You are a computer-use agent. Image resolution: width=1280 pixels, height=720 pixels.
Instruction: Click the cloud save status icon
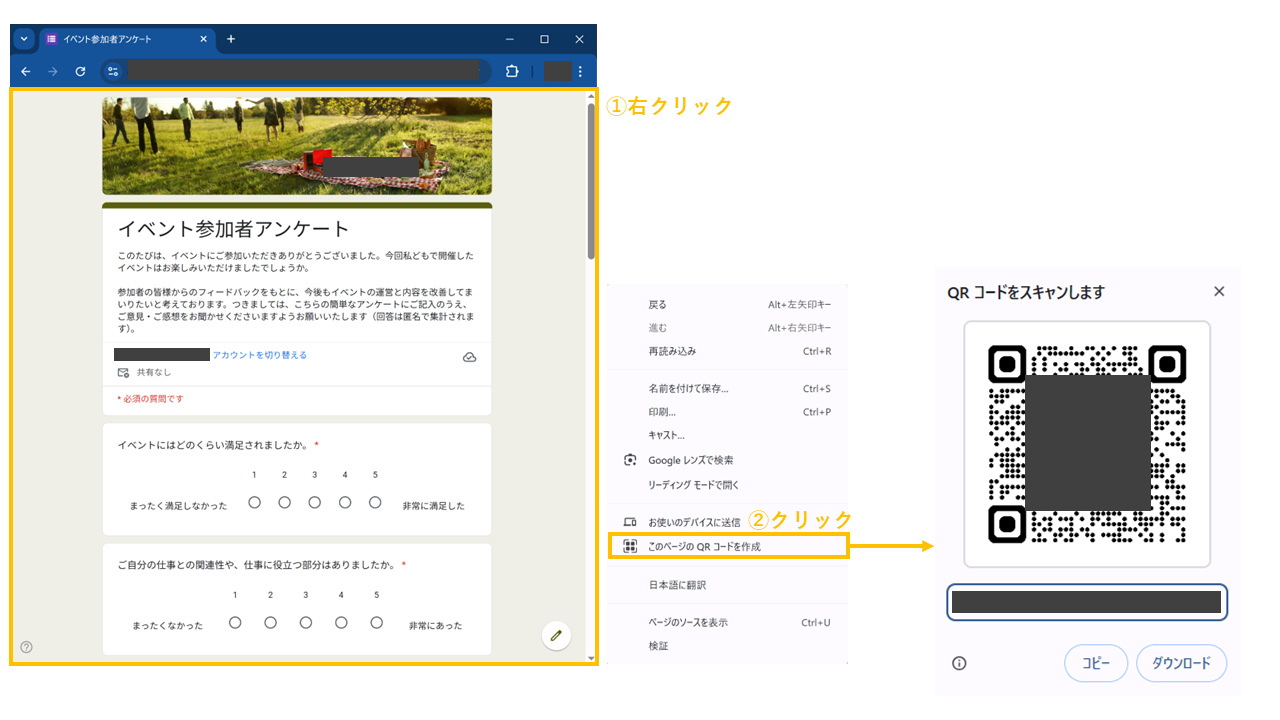tap(469, 357)
